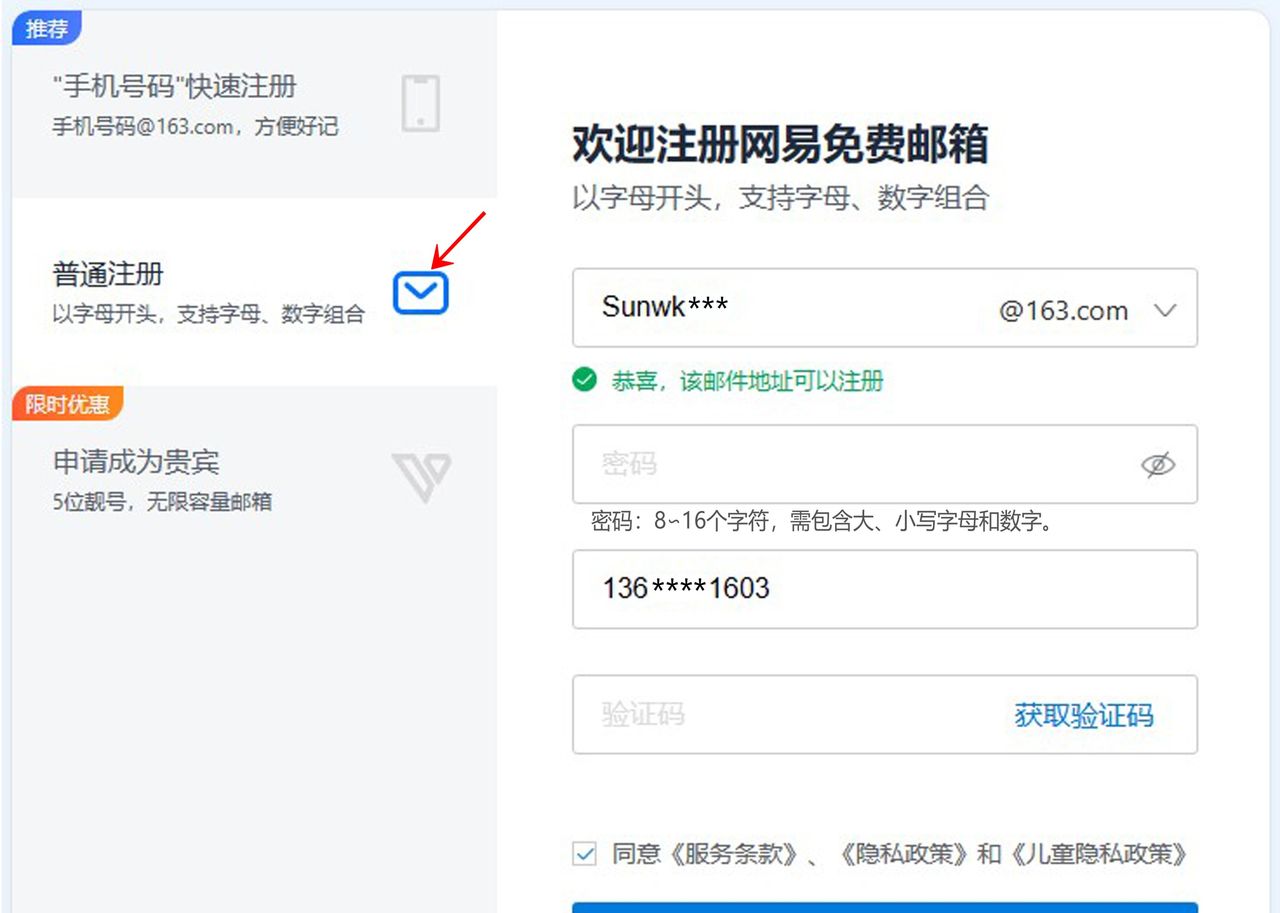This screenshot has height=913, width=1280.
Task: Select the "手机号码"快速注册 tab
Action: pos(255,104)
